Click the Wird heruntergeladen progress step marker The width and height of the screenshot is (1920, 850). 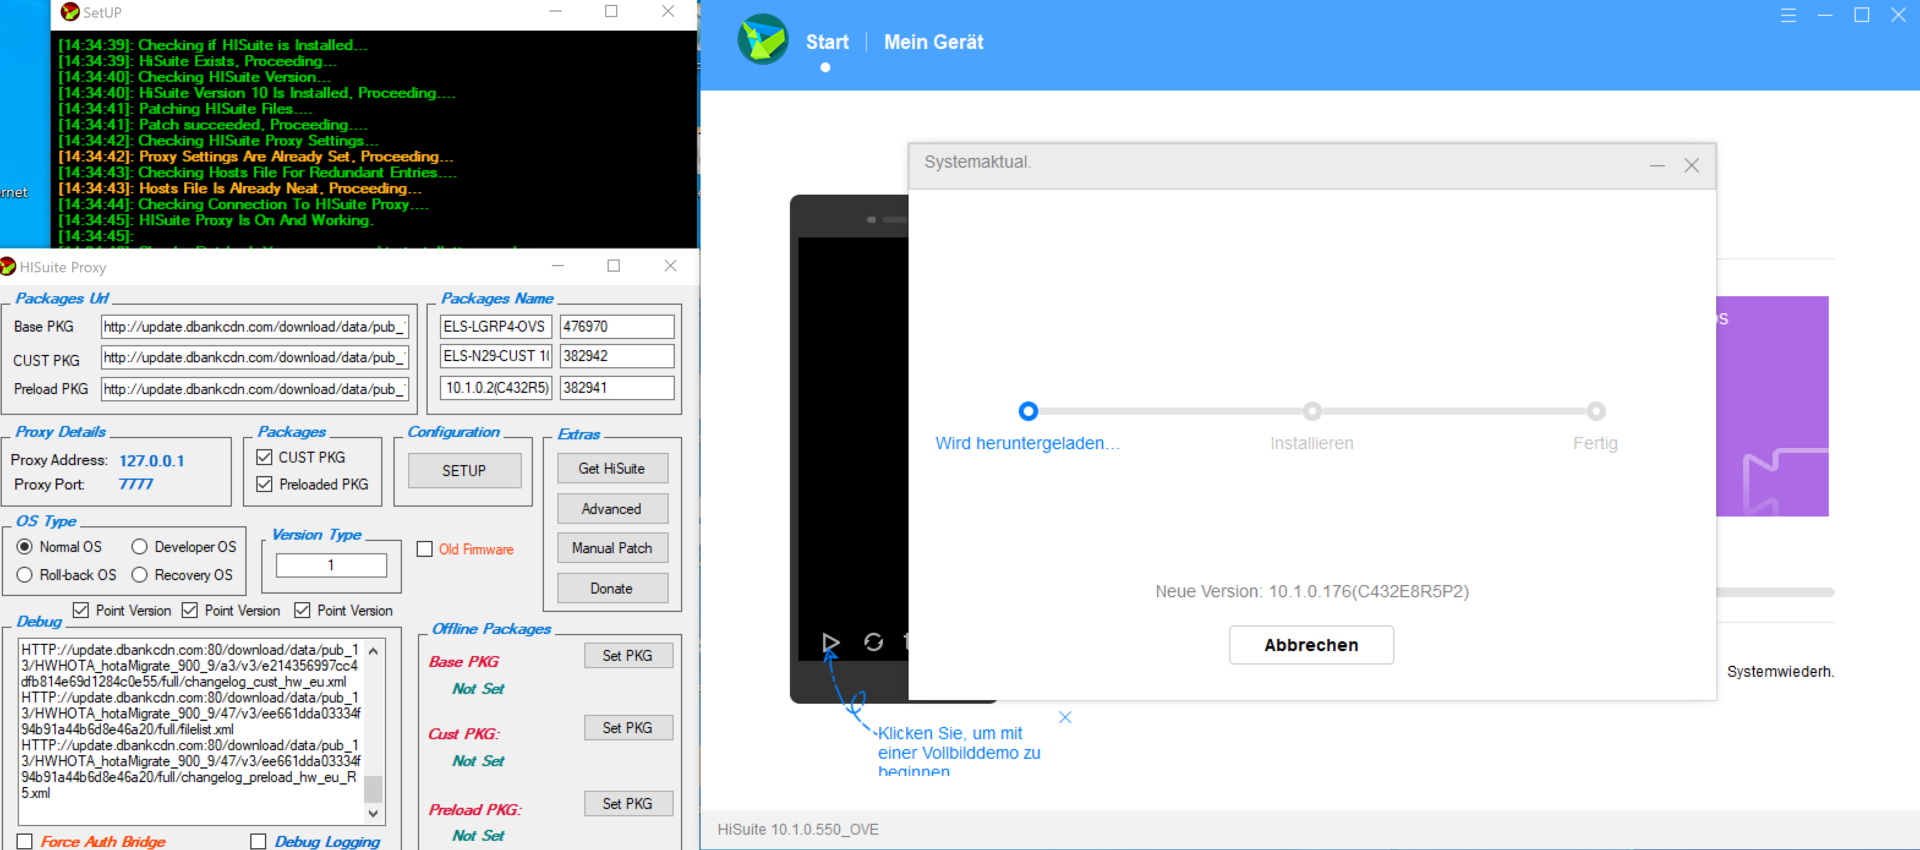[x=1028, y=411]
